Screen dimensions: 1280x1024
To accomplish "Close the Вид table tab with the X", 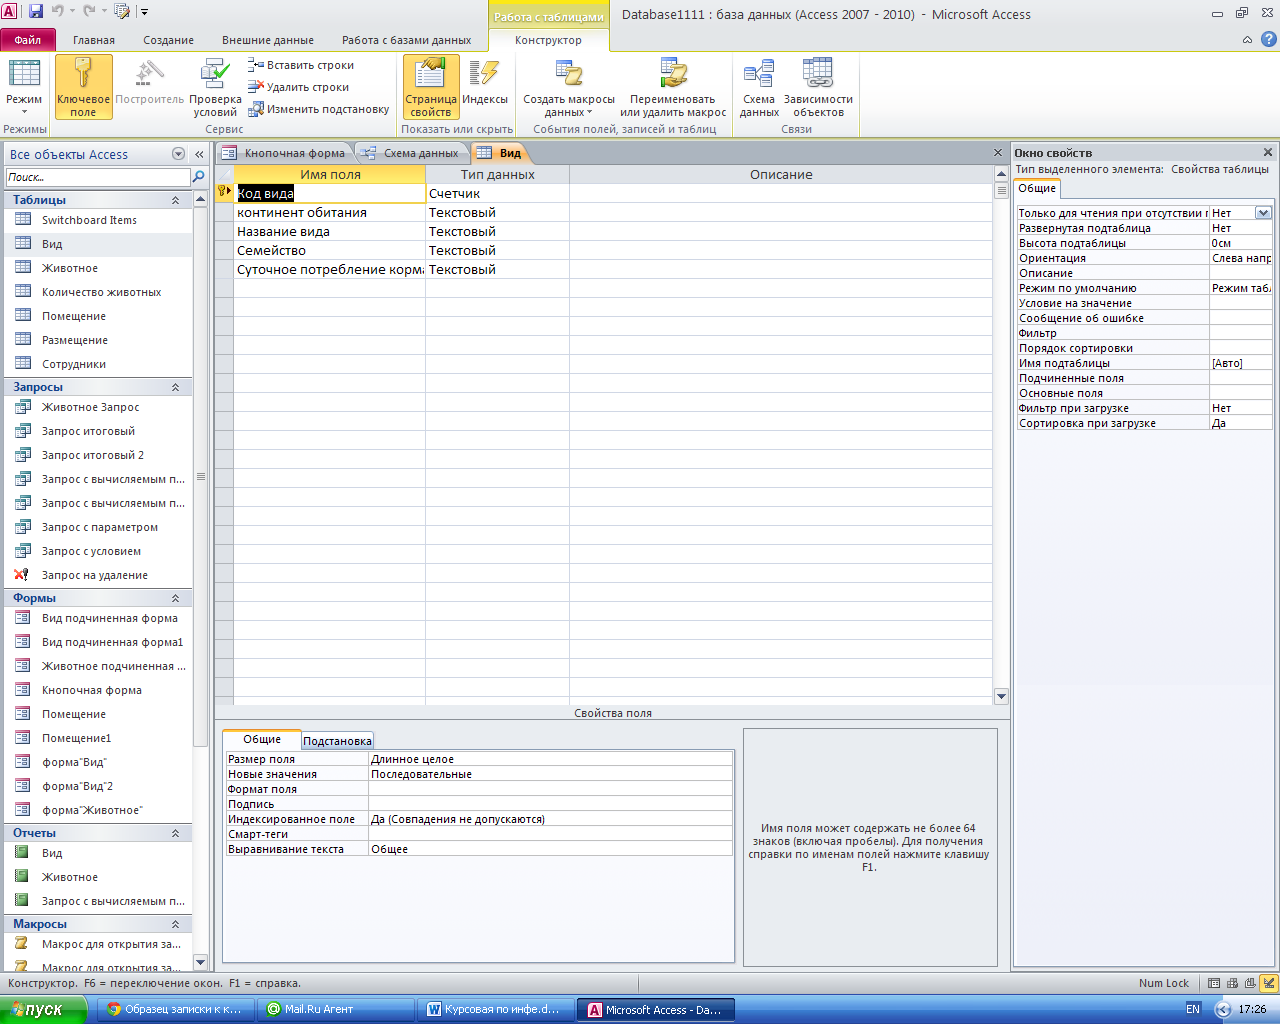I will pos(998,153).
